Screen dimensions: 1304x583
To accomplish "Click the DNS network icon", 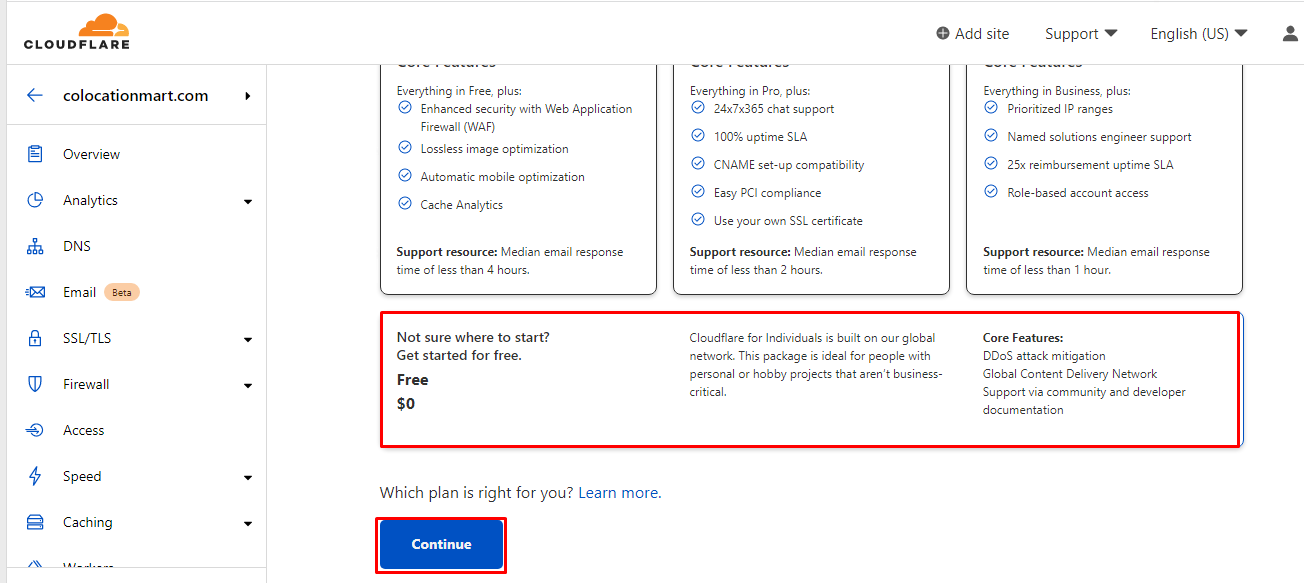I will coord(35,246).
